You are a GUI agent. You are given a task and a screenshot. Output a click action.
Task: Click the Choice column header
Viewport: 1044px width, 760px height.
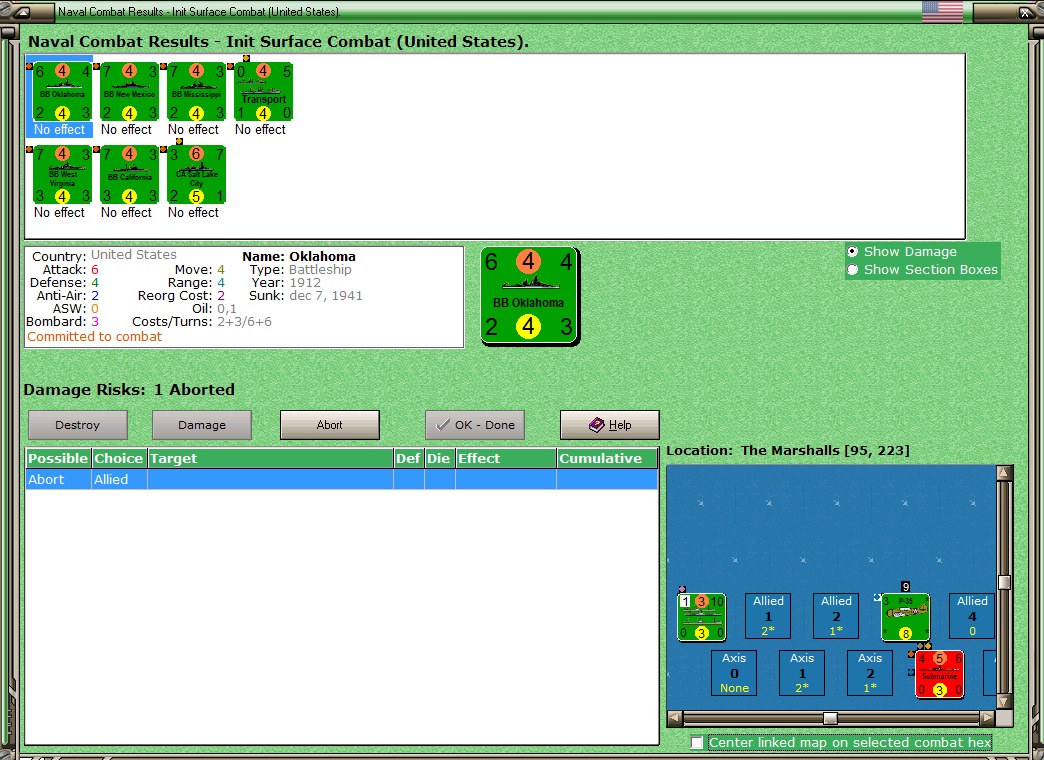coord(119,458)
